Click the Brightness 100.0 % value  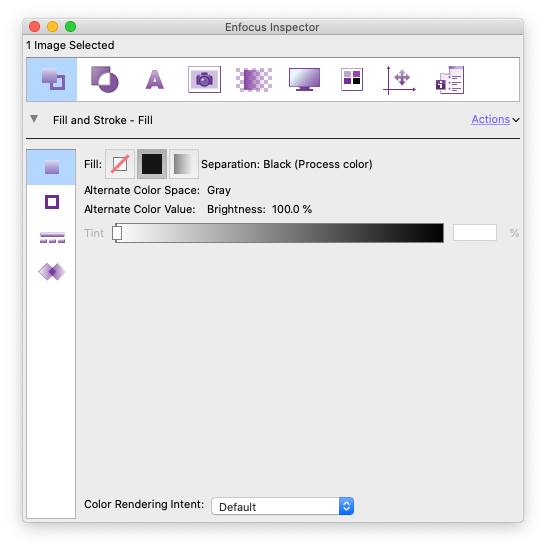pos(260,209)
